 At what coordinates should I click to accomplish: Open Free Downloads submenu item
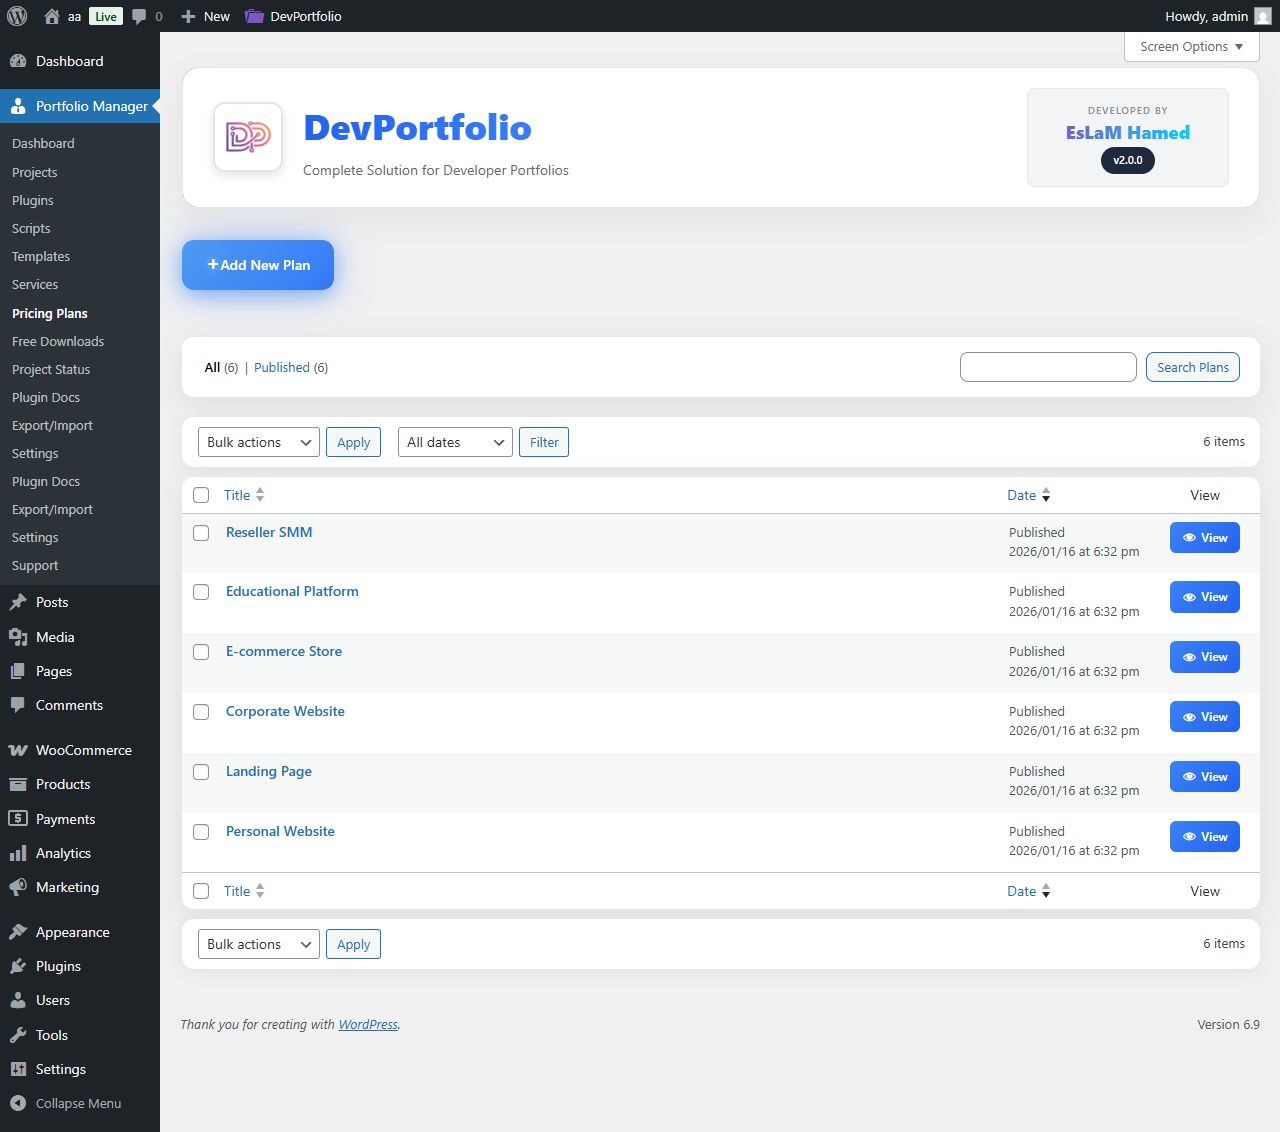pos(58,341)
